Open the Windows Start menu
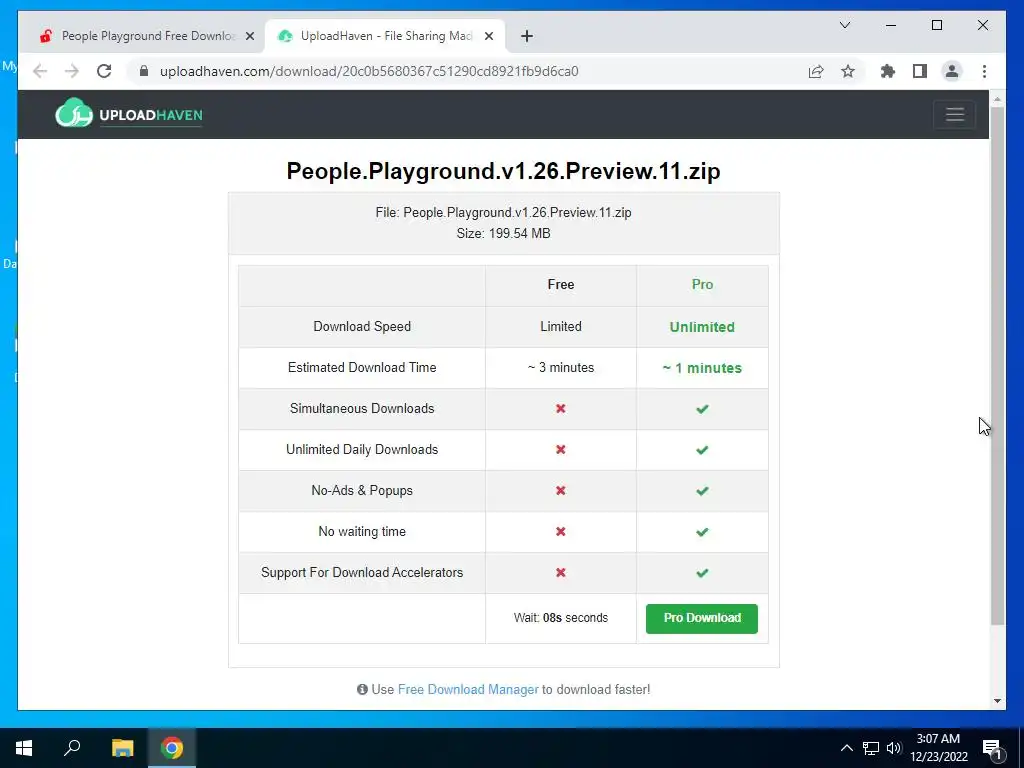The height and width of the screenshot is (768, 1024). [x=24, y=748]
